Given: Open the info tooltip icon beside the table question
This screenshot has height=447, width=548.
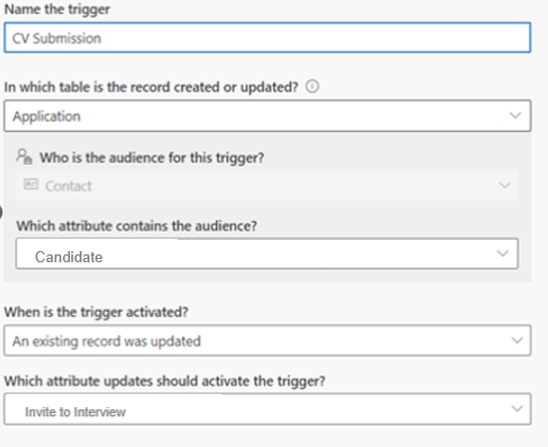Looking at the screenshot, I should coord(312,86).
